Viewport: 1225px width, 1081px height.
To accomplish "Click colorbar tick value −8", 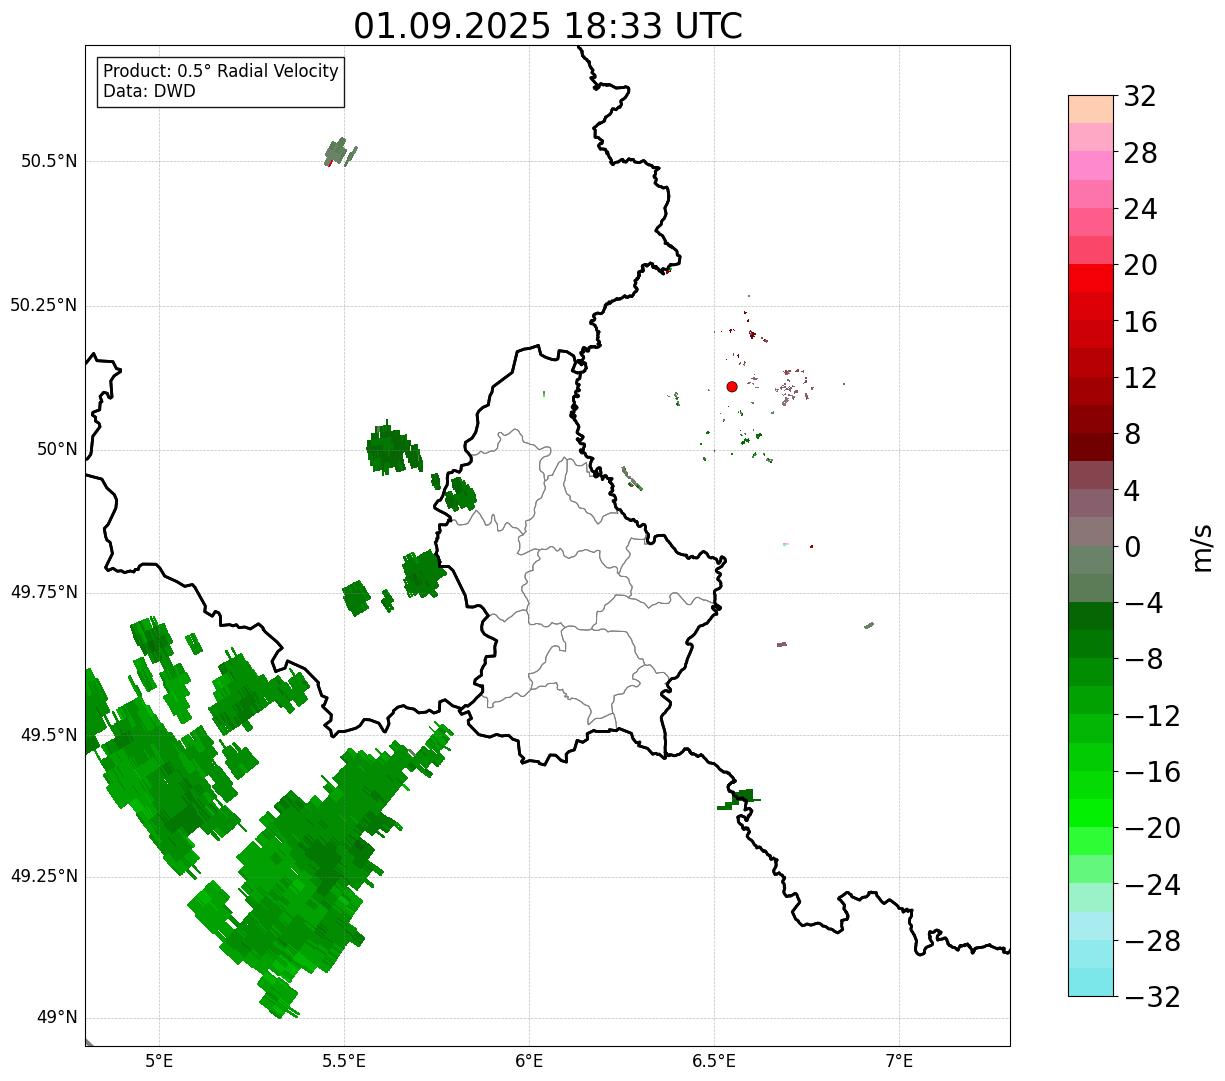I will point(1142,660).
